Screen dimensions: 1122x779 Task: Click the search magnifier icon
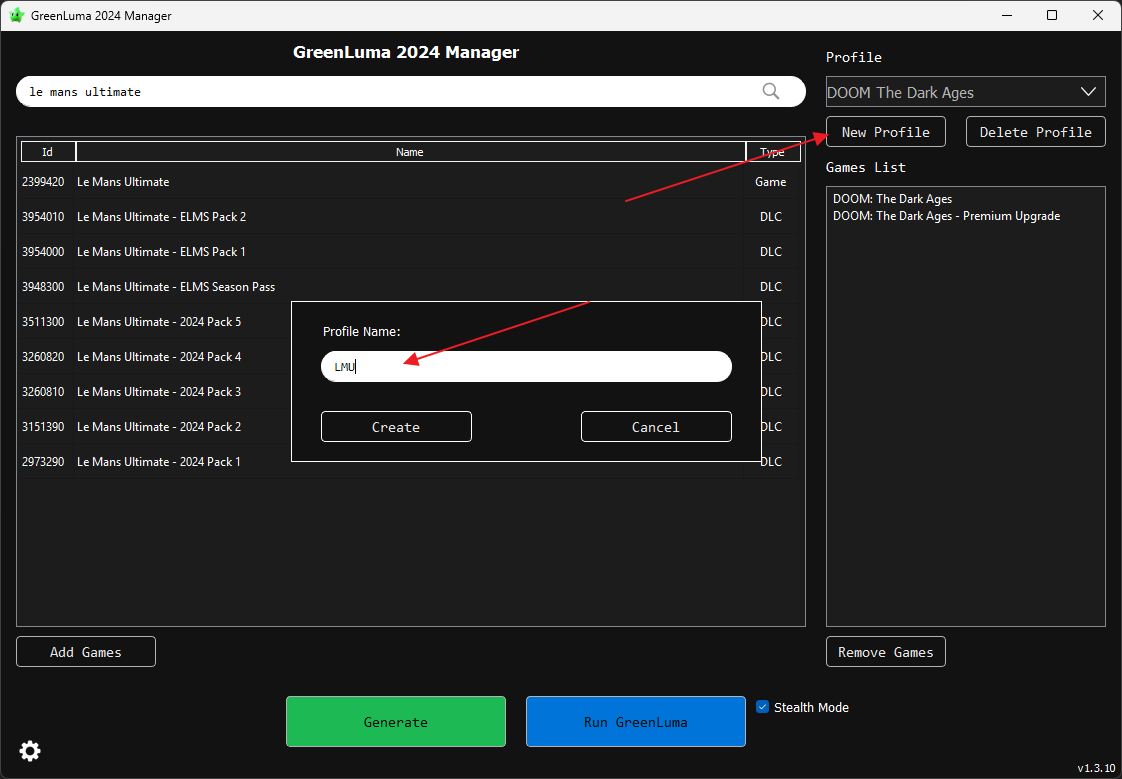771,91
